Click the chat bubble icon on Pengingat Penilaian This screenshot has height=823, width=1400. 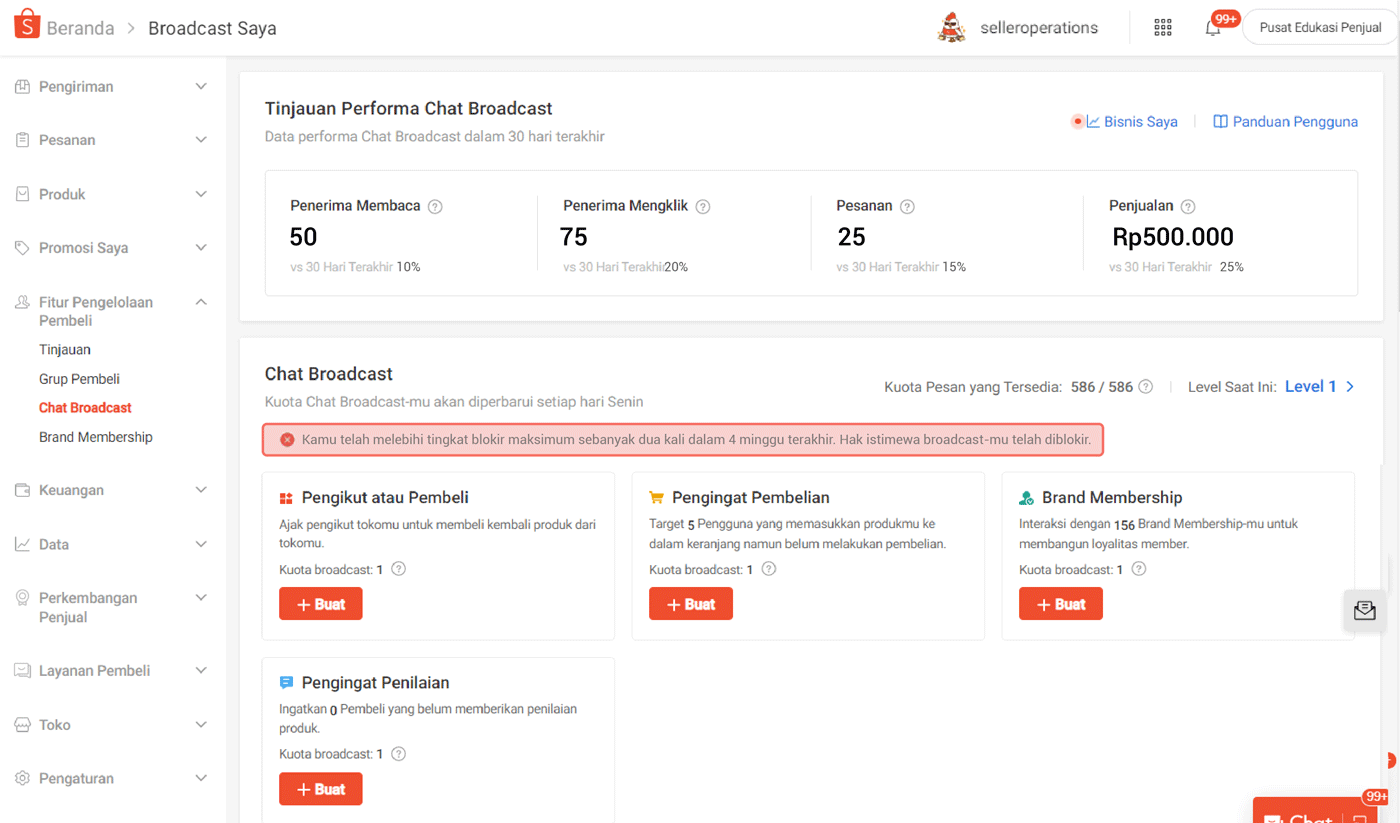coord(286,682)
